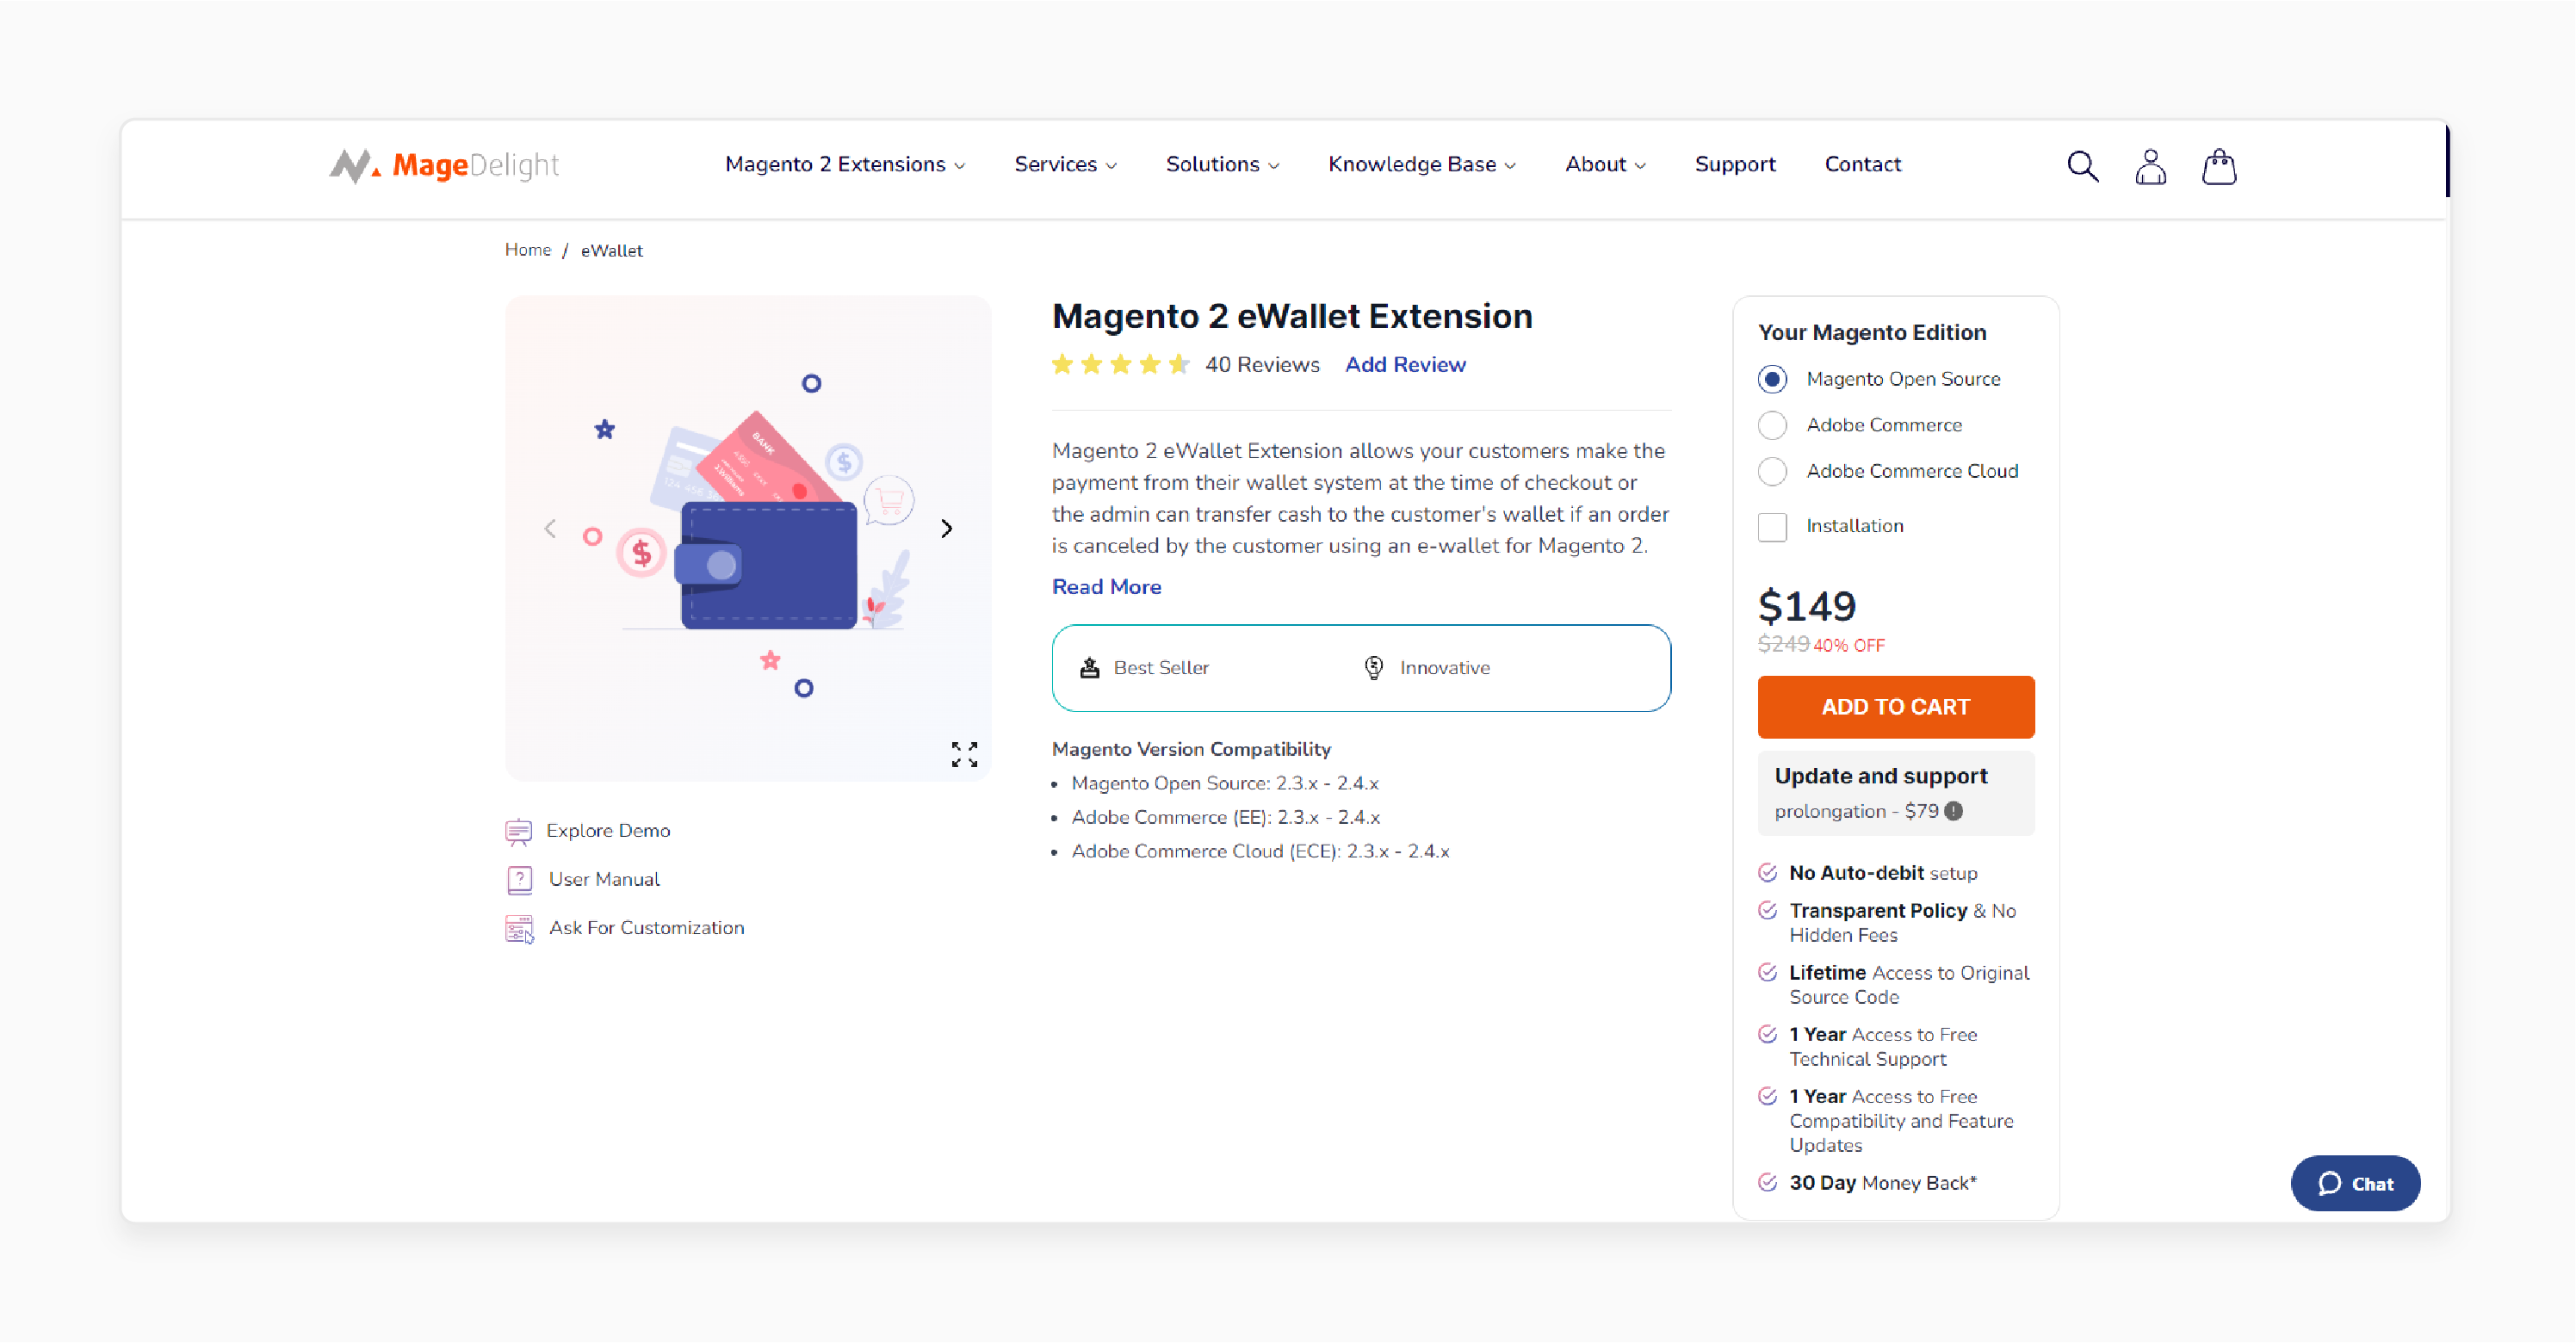Open the Explore Demo link
This screenshot has width=2576, height=1343.
click(x=608, y=831)
